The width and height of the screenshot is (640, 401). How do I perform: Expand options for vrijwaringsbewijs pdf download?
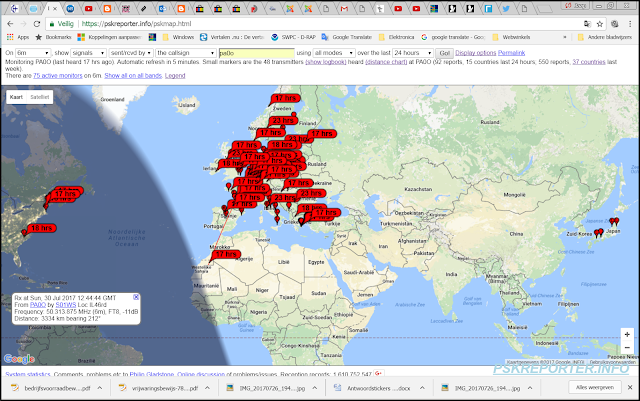pyautogui.click(x=207, y=388)
